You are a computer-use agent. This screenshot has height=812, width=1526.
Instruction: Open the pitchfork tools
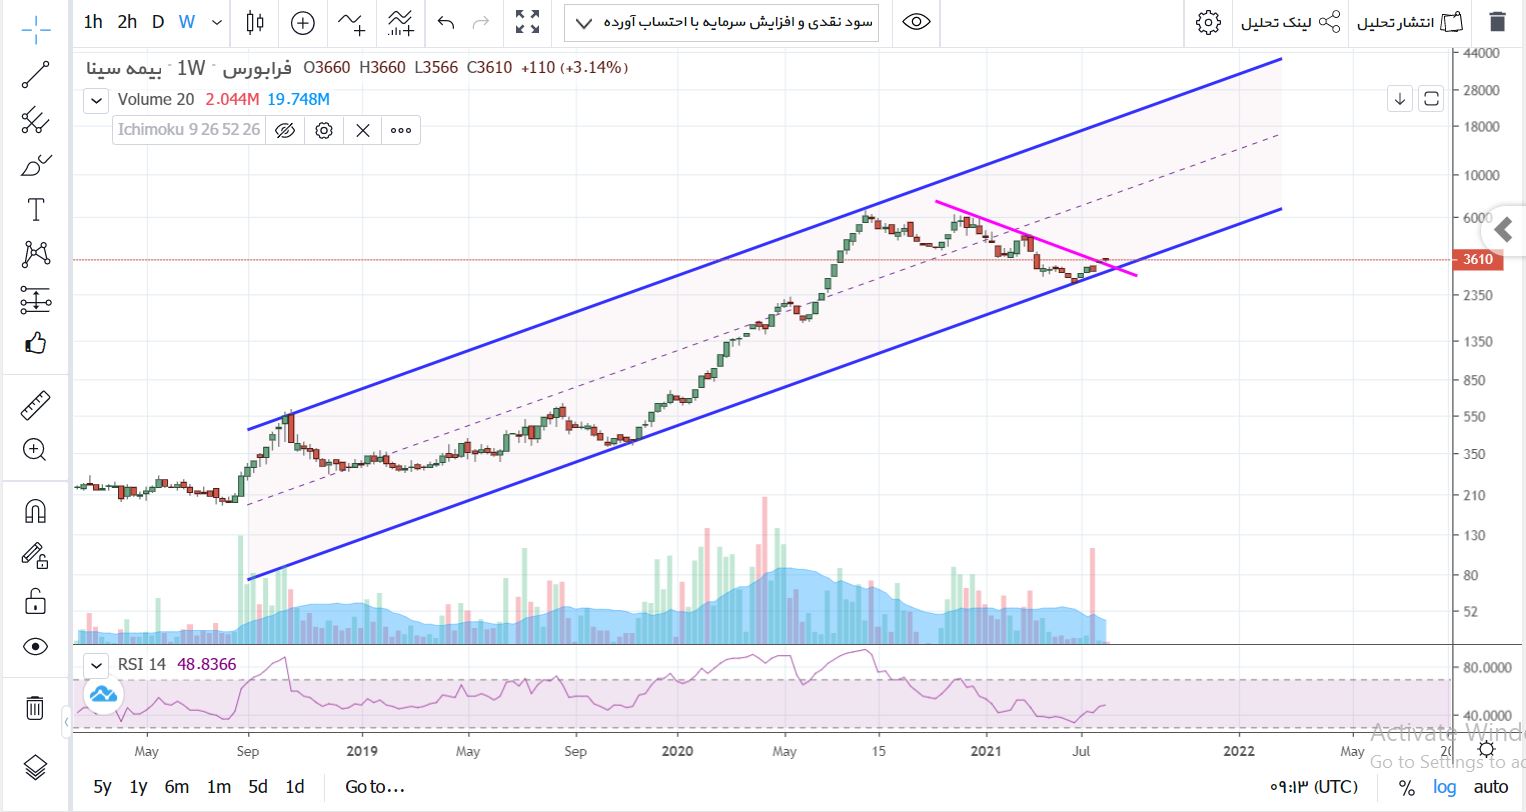(x=36, y=120)
